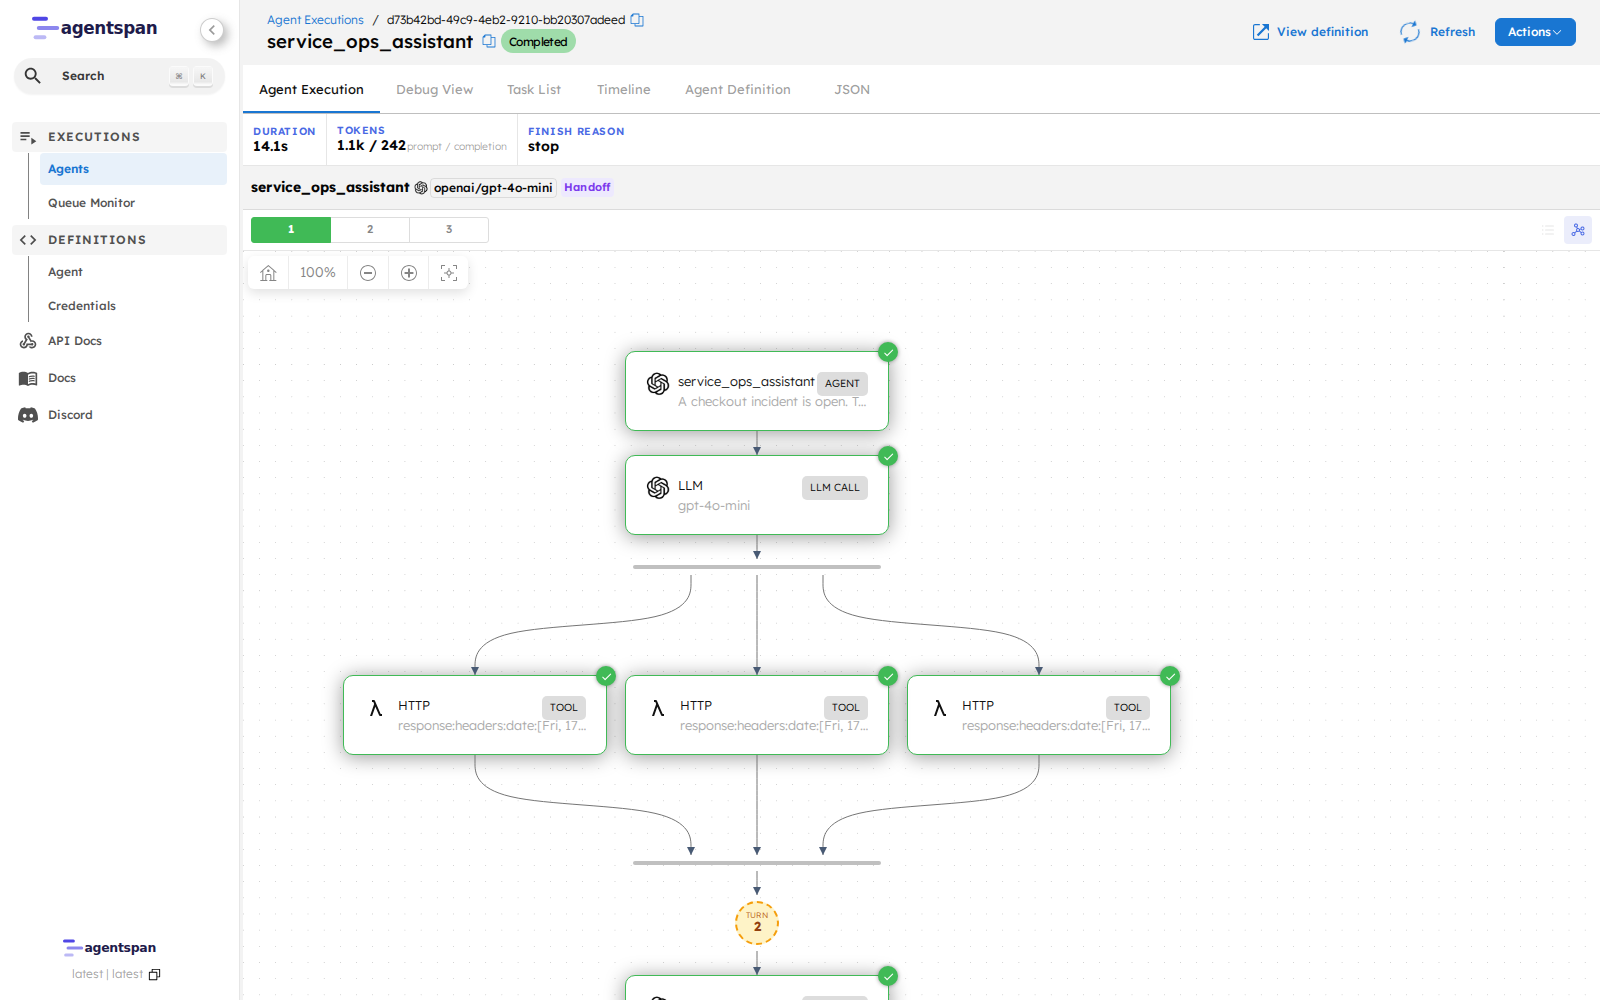Copy the service_ops_assistant name icon
This screenshot has height=1000, width=1600.
[489, 41]
